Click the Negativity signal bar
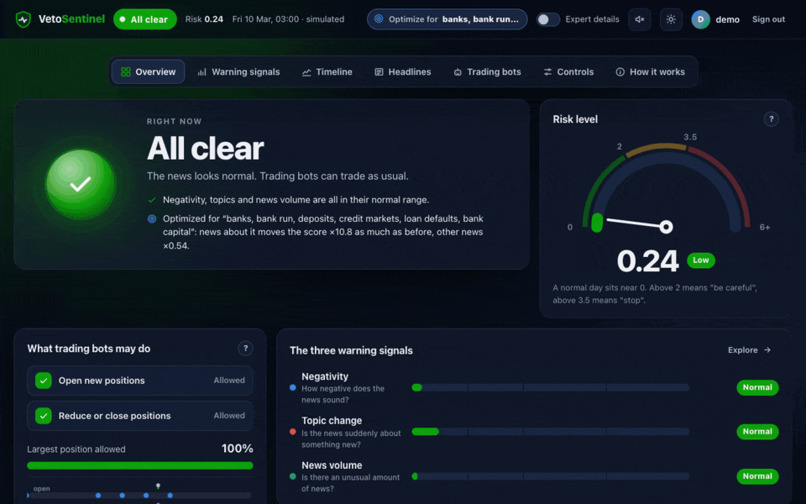This screenshot has height=504, width=806. point(550,388)
